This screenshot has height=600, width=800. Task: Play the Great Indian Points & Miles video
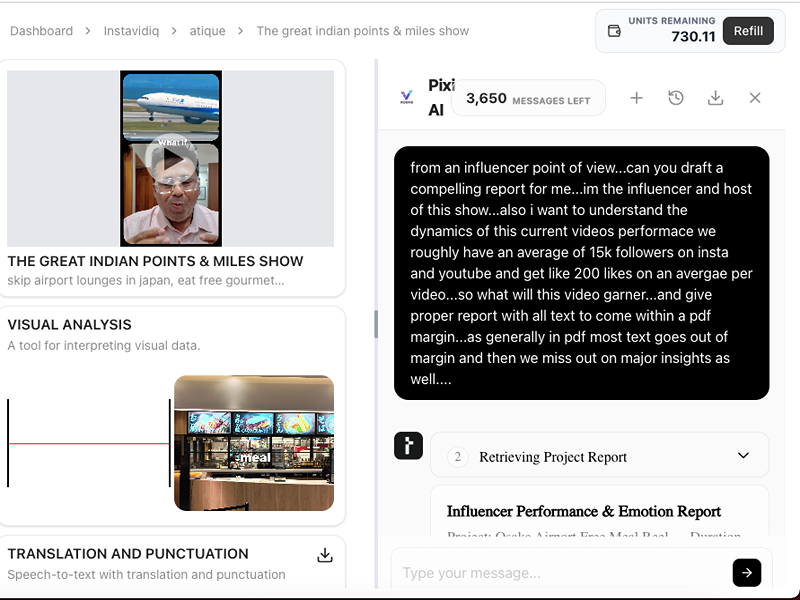point(172,160)
